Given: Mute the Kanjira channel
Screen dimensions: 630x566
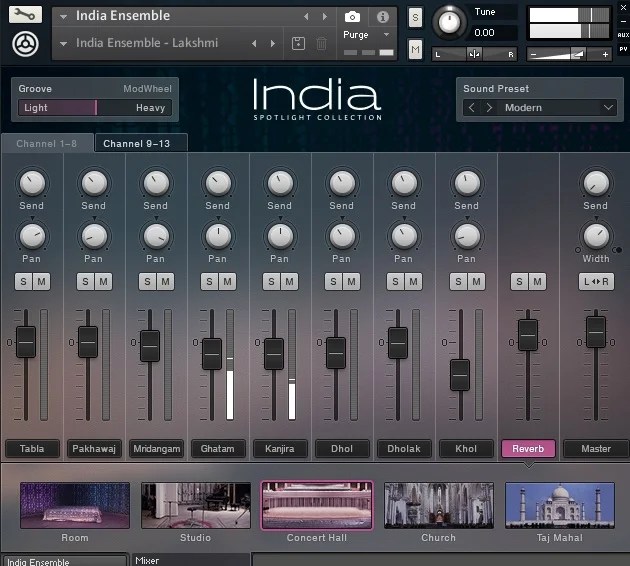Looking at the screenshot, I should 289,282.
